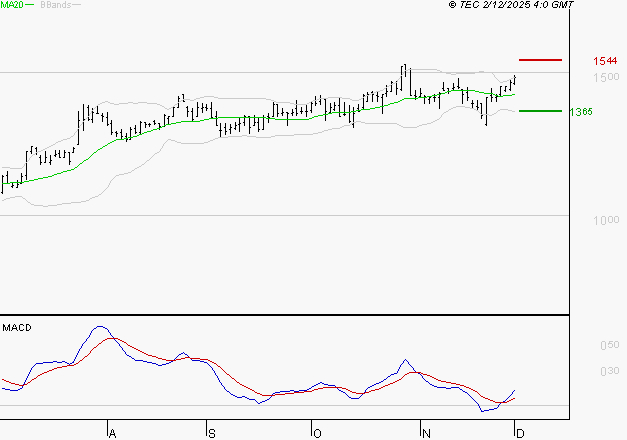
Task: Click the red 1544 resistance value
Action: pos(605,61)
